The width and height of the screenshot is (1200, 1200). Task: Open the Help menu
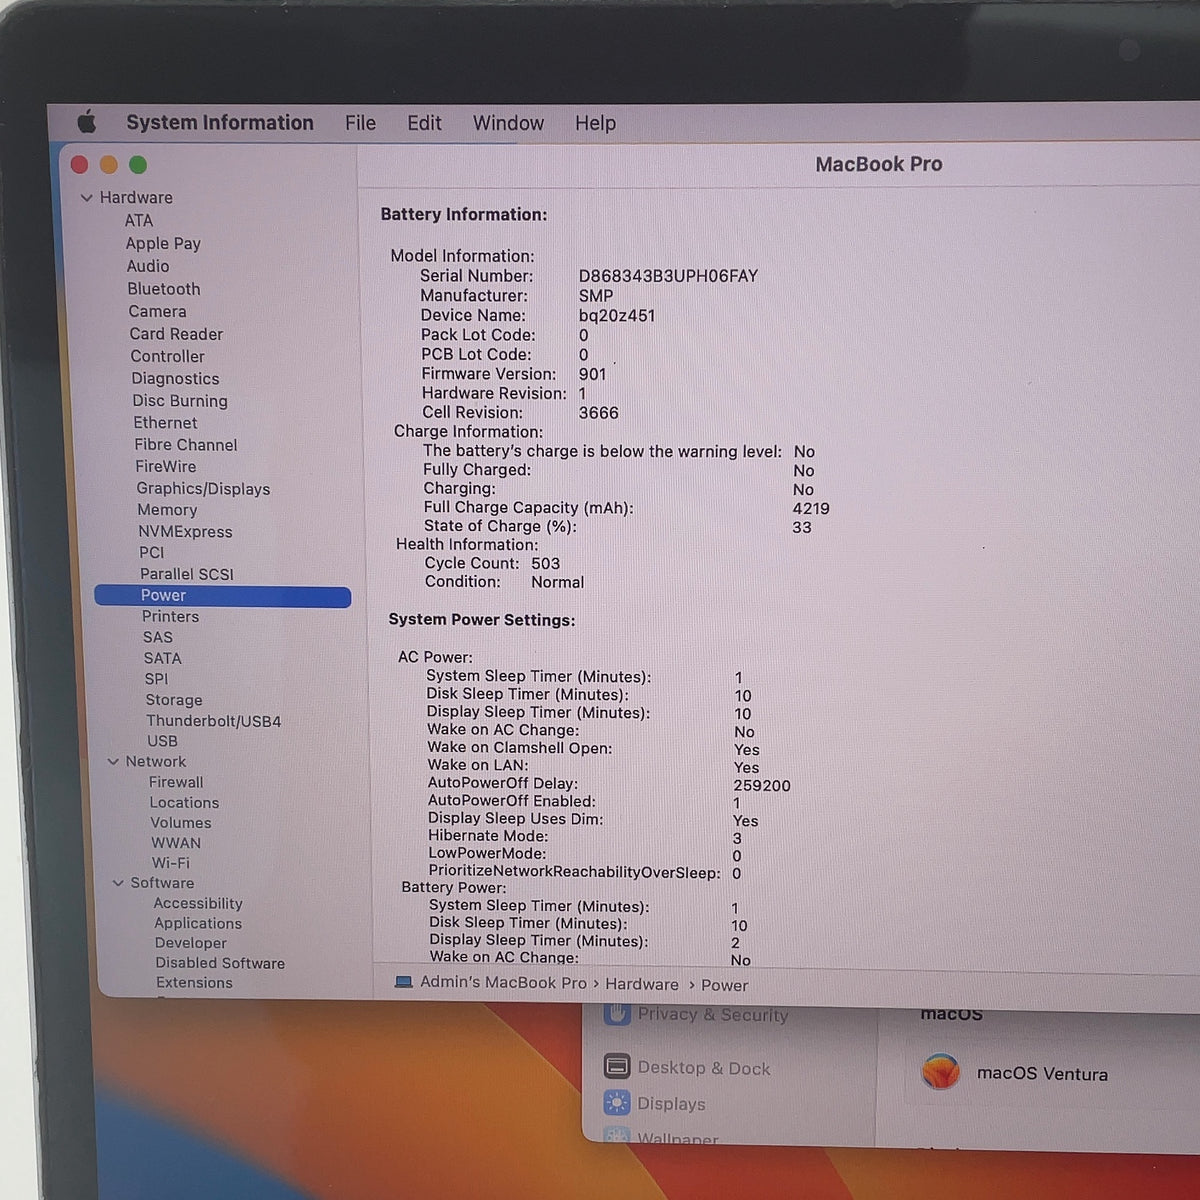(595, 123)
